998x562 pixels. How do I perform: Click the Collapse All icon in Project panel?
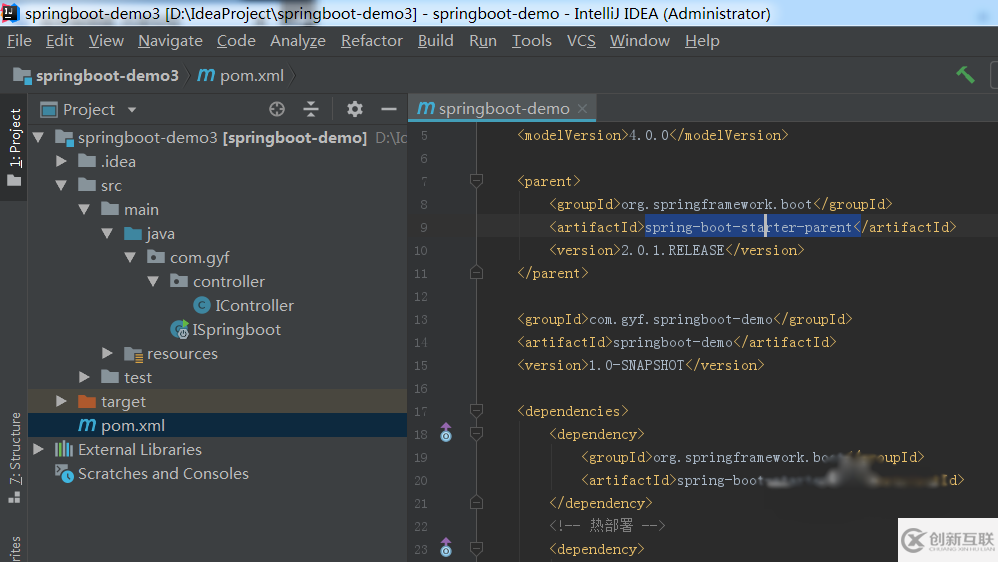point(311,109)
